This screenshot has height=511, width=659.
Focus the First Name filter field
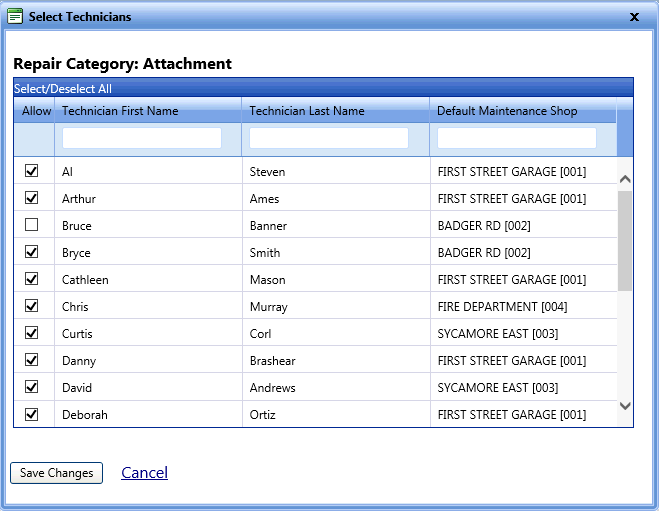tap(142, 138)
